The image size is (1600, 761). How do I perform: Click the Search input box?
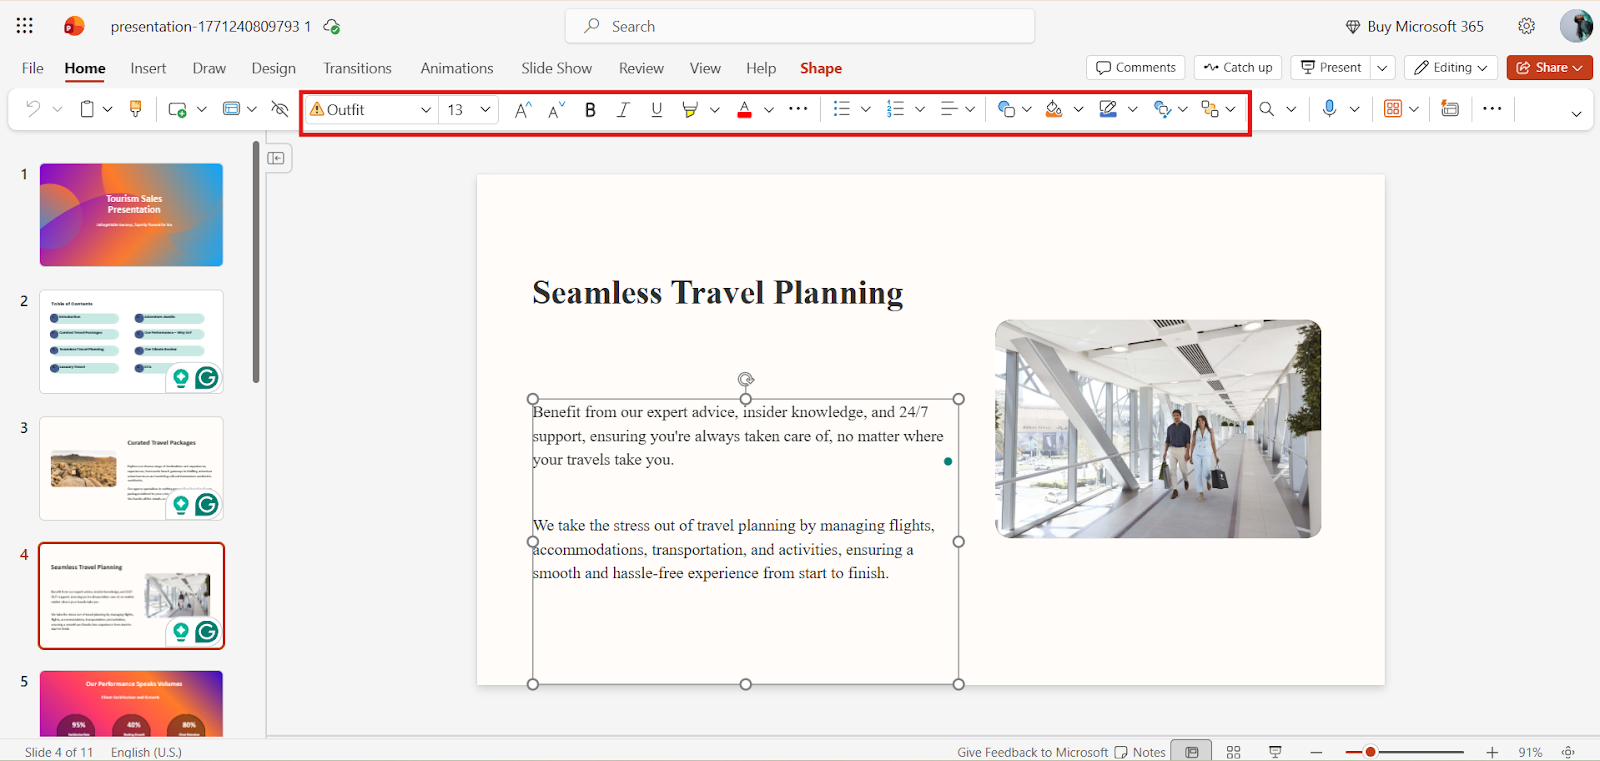coord(800,26)
